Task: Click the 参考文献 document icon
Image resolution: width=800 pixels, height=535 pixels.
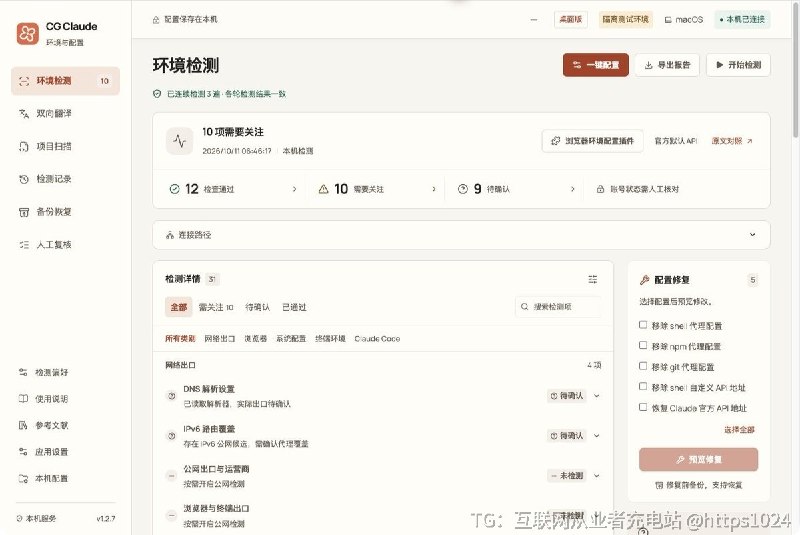Action: [23, 425]
